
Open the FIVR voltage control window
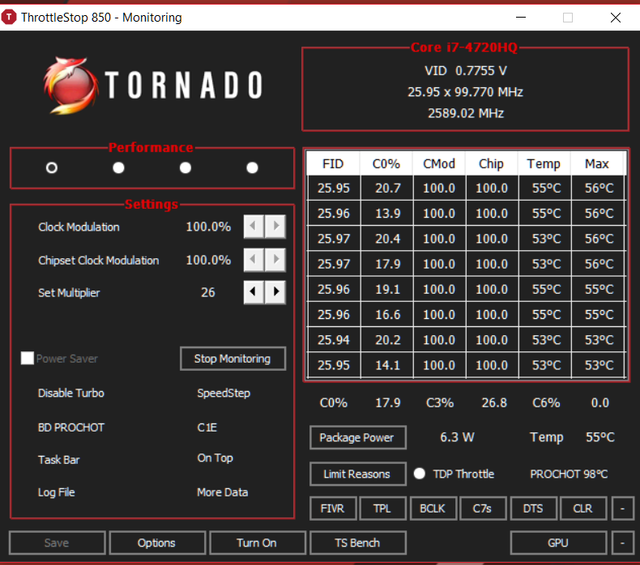[333, 508]
